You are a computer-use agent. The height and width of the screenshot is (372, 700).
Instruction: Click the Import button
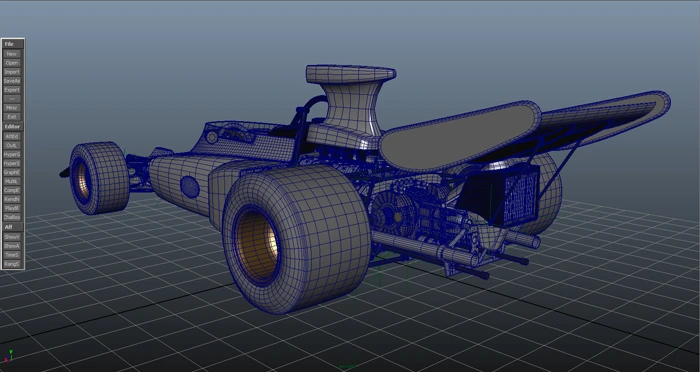(x=12, y=72)
